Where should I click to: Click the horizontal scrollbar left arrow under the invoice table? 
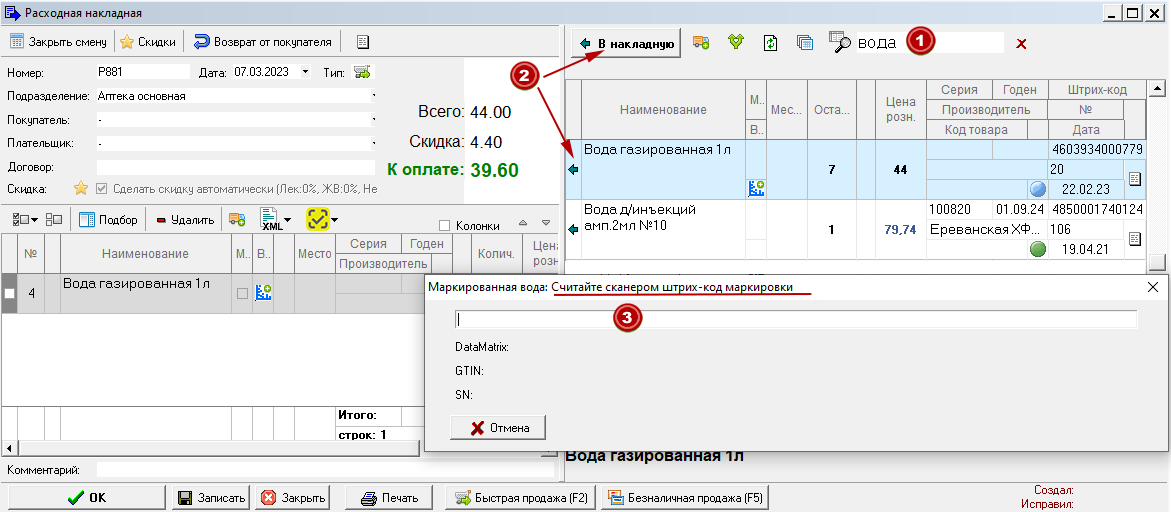(x=9, y=448)
